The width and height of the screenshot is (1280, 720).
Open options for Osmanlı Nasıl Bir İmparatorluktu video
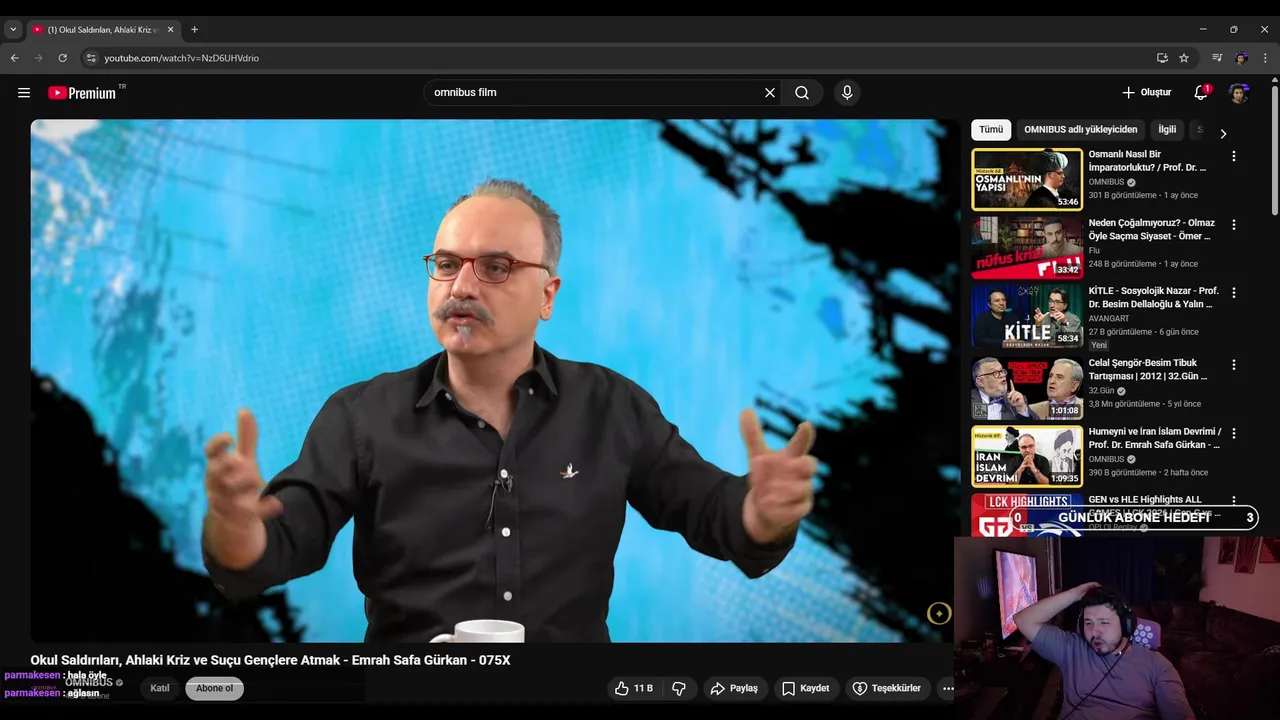pos(1234,156)
